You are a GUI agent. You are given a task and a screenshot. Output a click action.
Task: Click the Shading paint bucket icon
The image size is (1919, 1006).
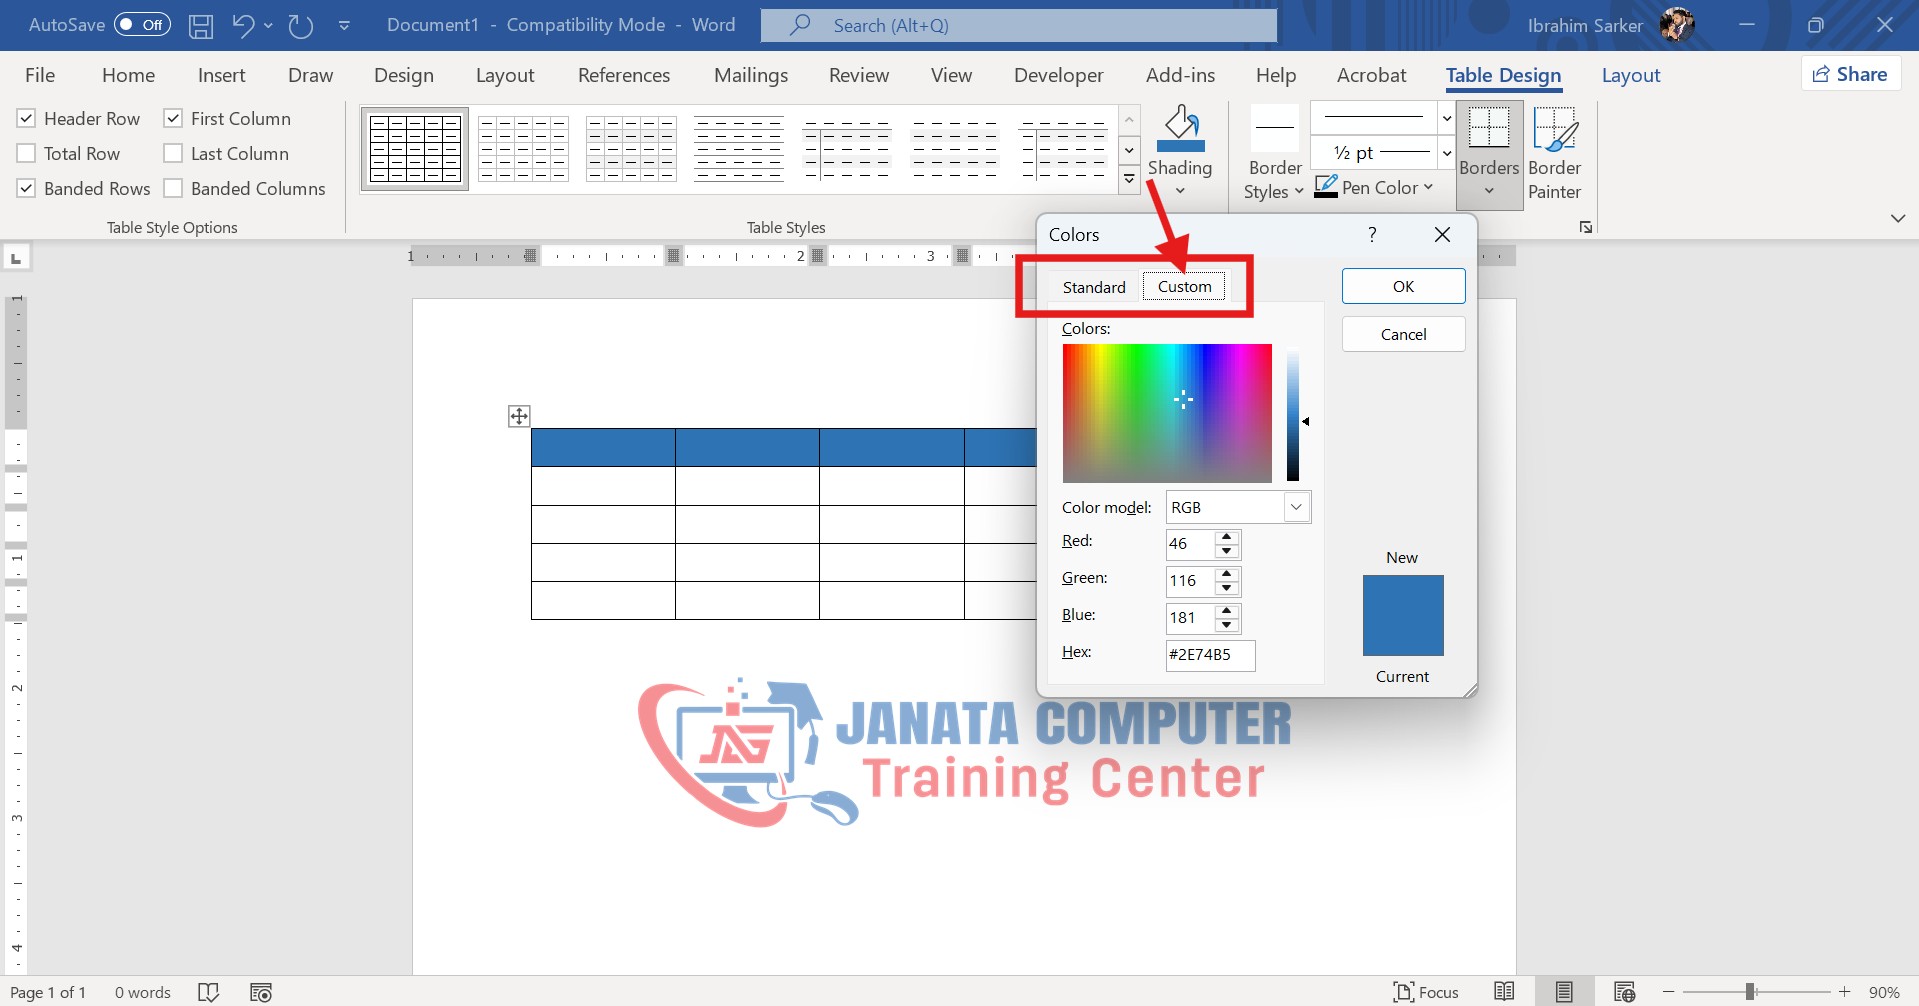1180,130
